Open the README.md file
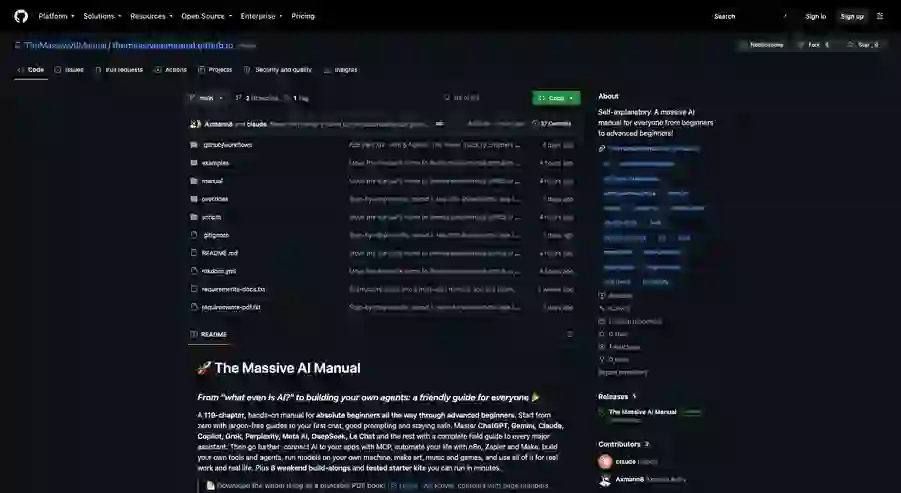901x493 pixels. (220, 253)
